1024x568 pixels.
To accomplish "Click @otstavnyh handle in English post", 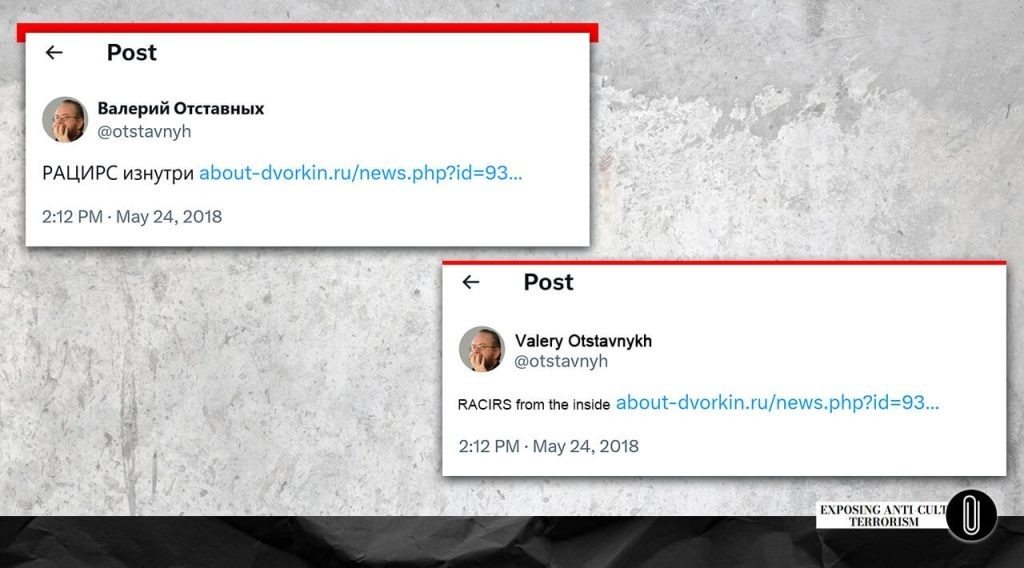I will [561, 361].
